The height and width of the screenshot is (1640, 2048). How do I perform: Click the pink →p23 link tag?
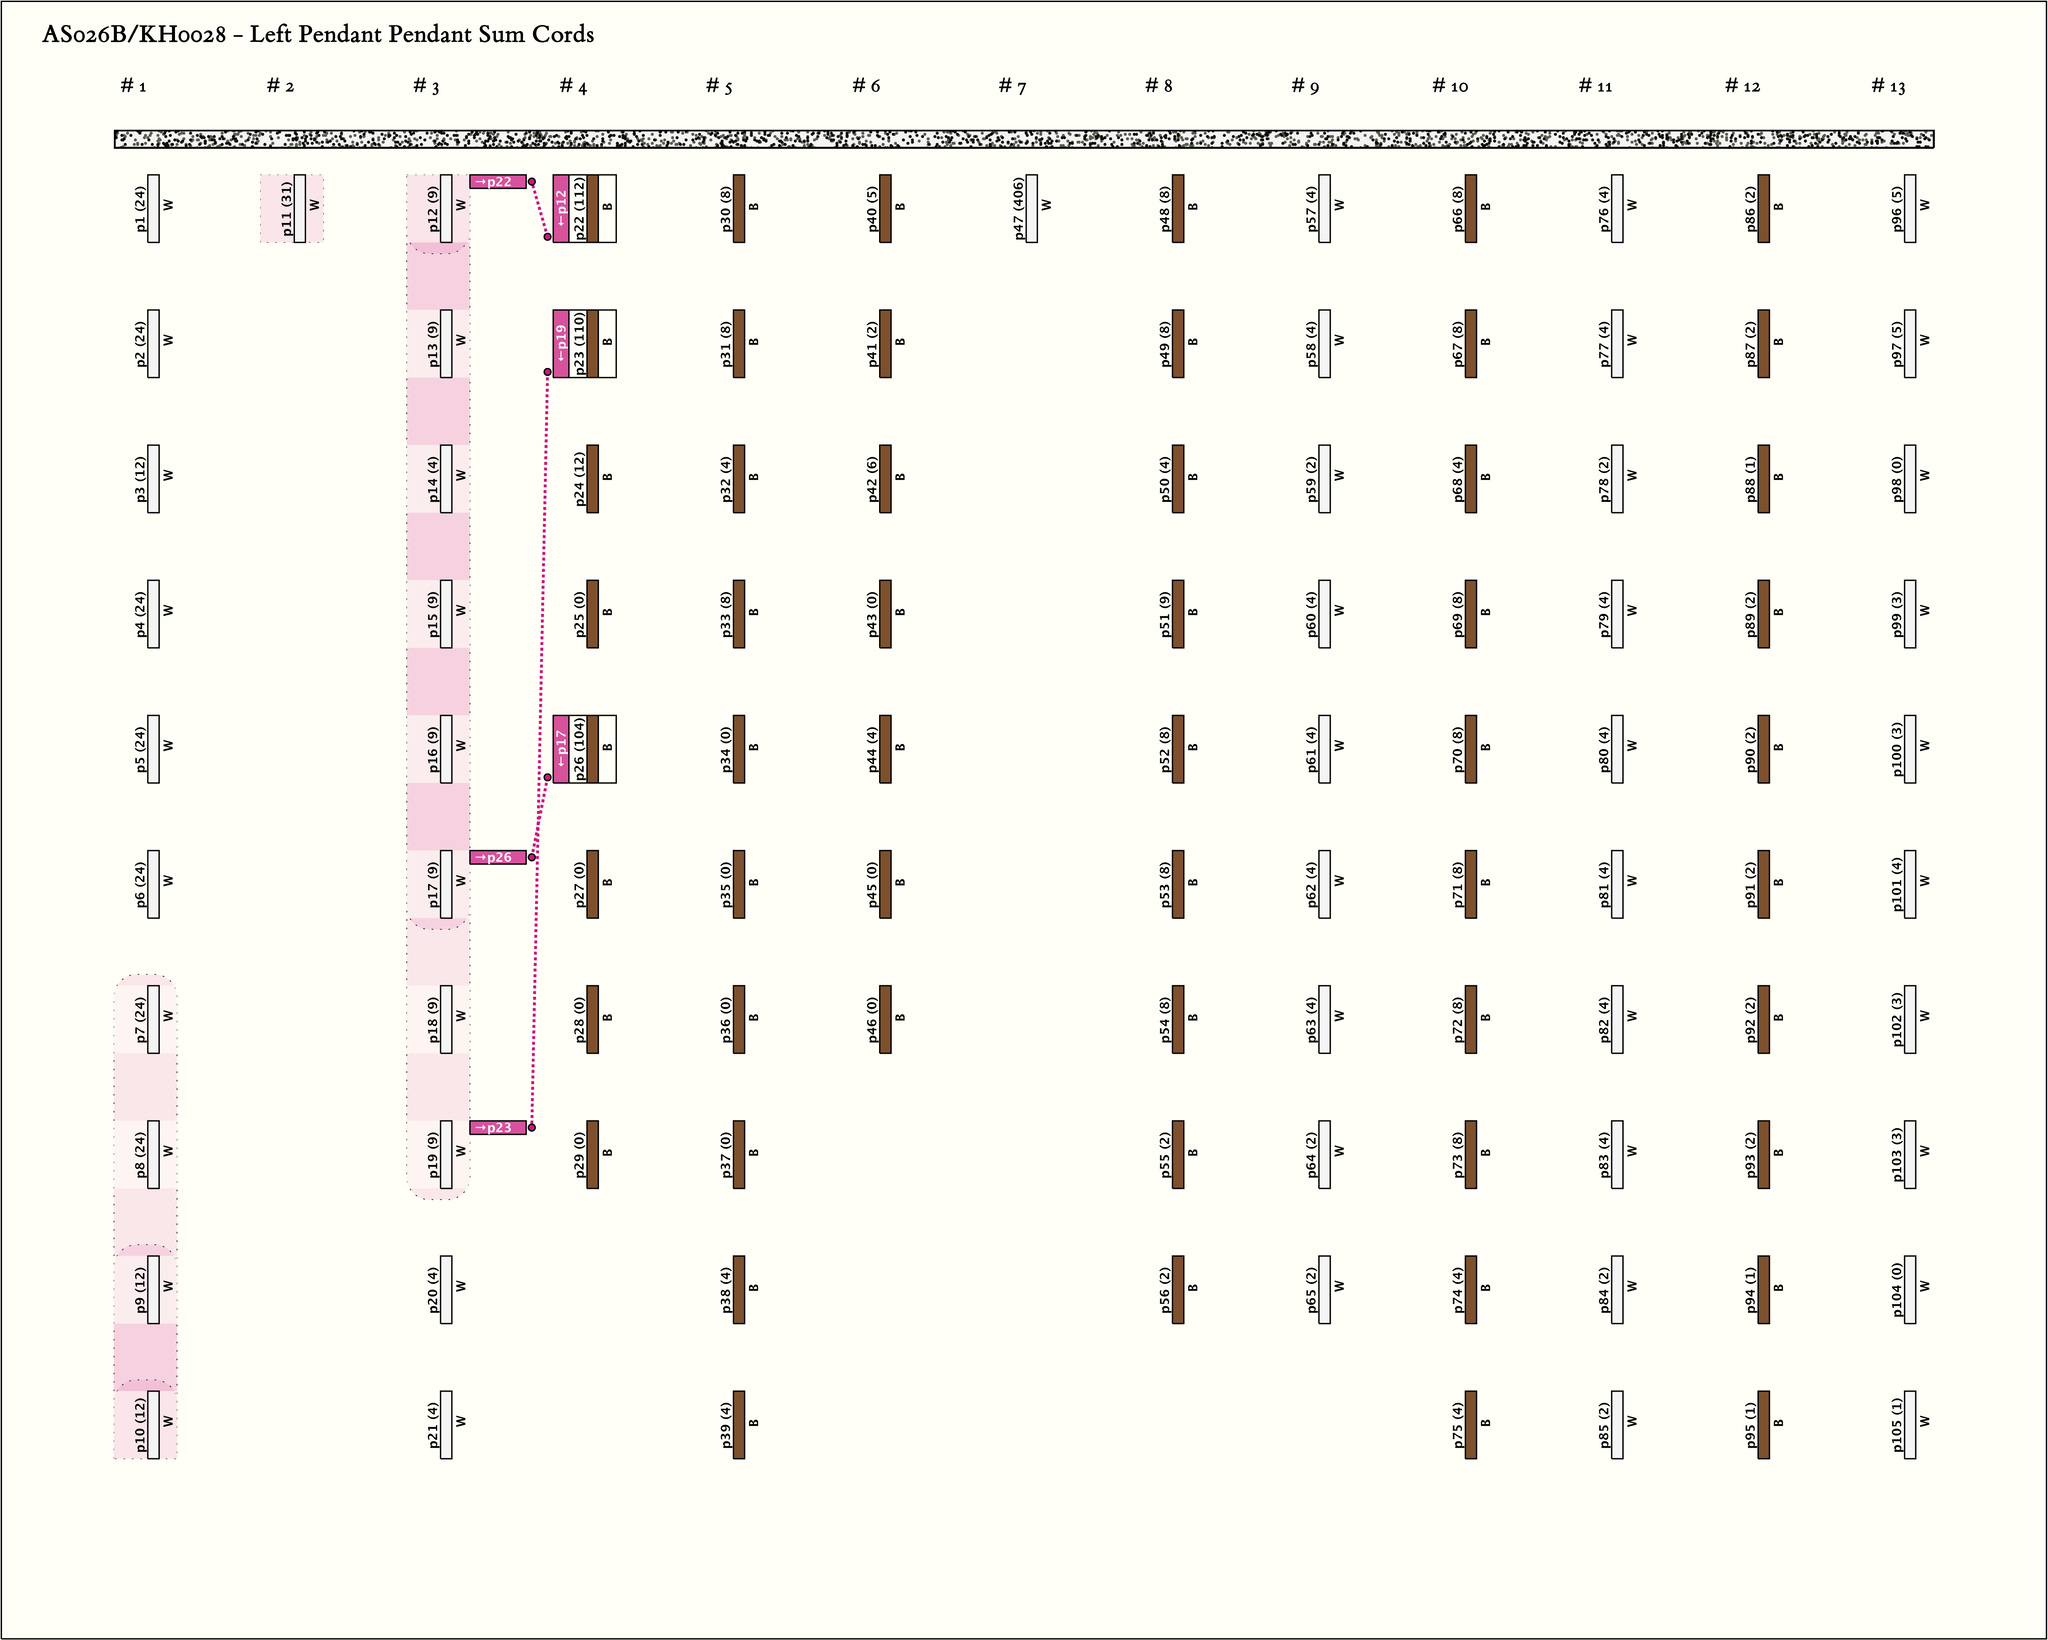498,1127
